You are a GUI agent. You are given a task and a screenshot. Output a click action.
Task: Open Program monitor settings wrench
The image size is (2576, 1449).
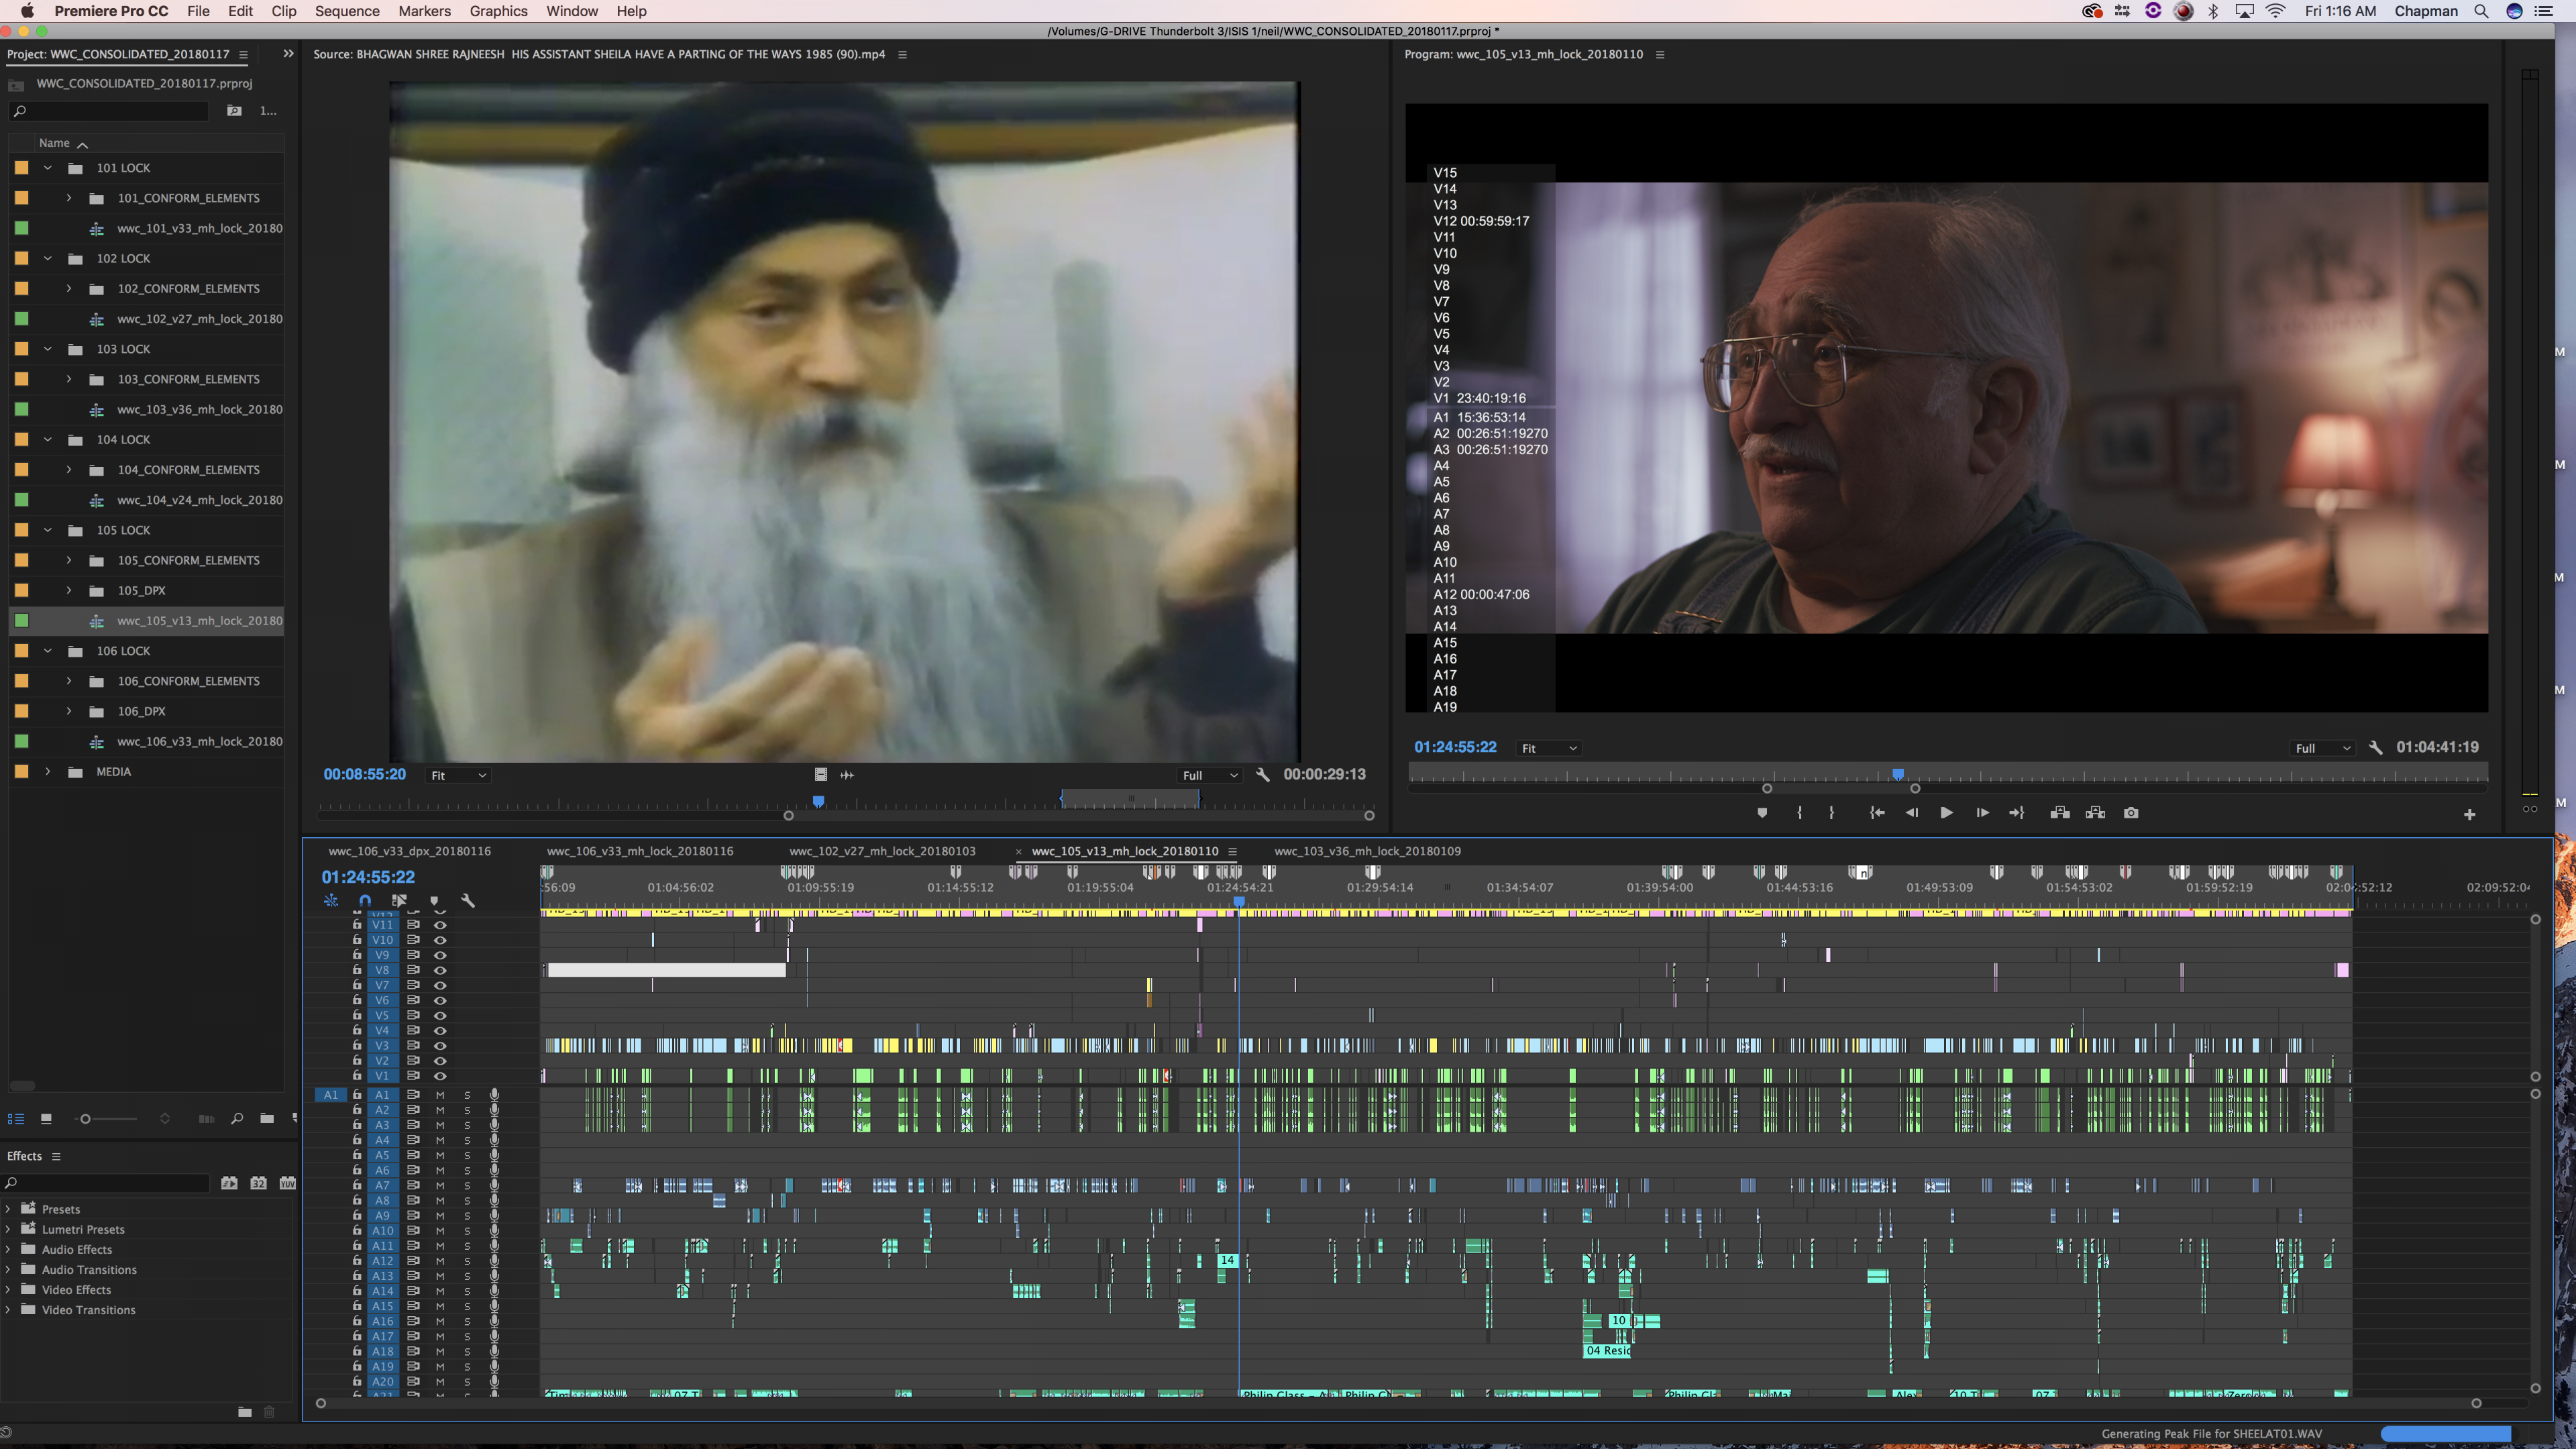(x=2375, y=748)
